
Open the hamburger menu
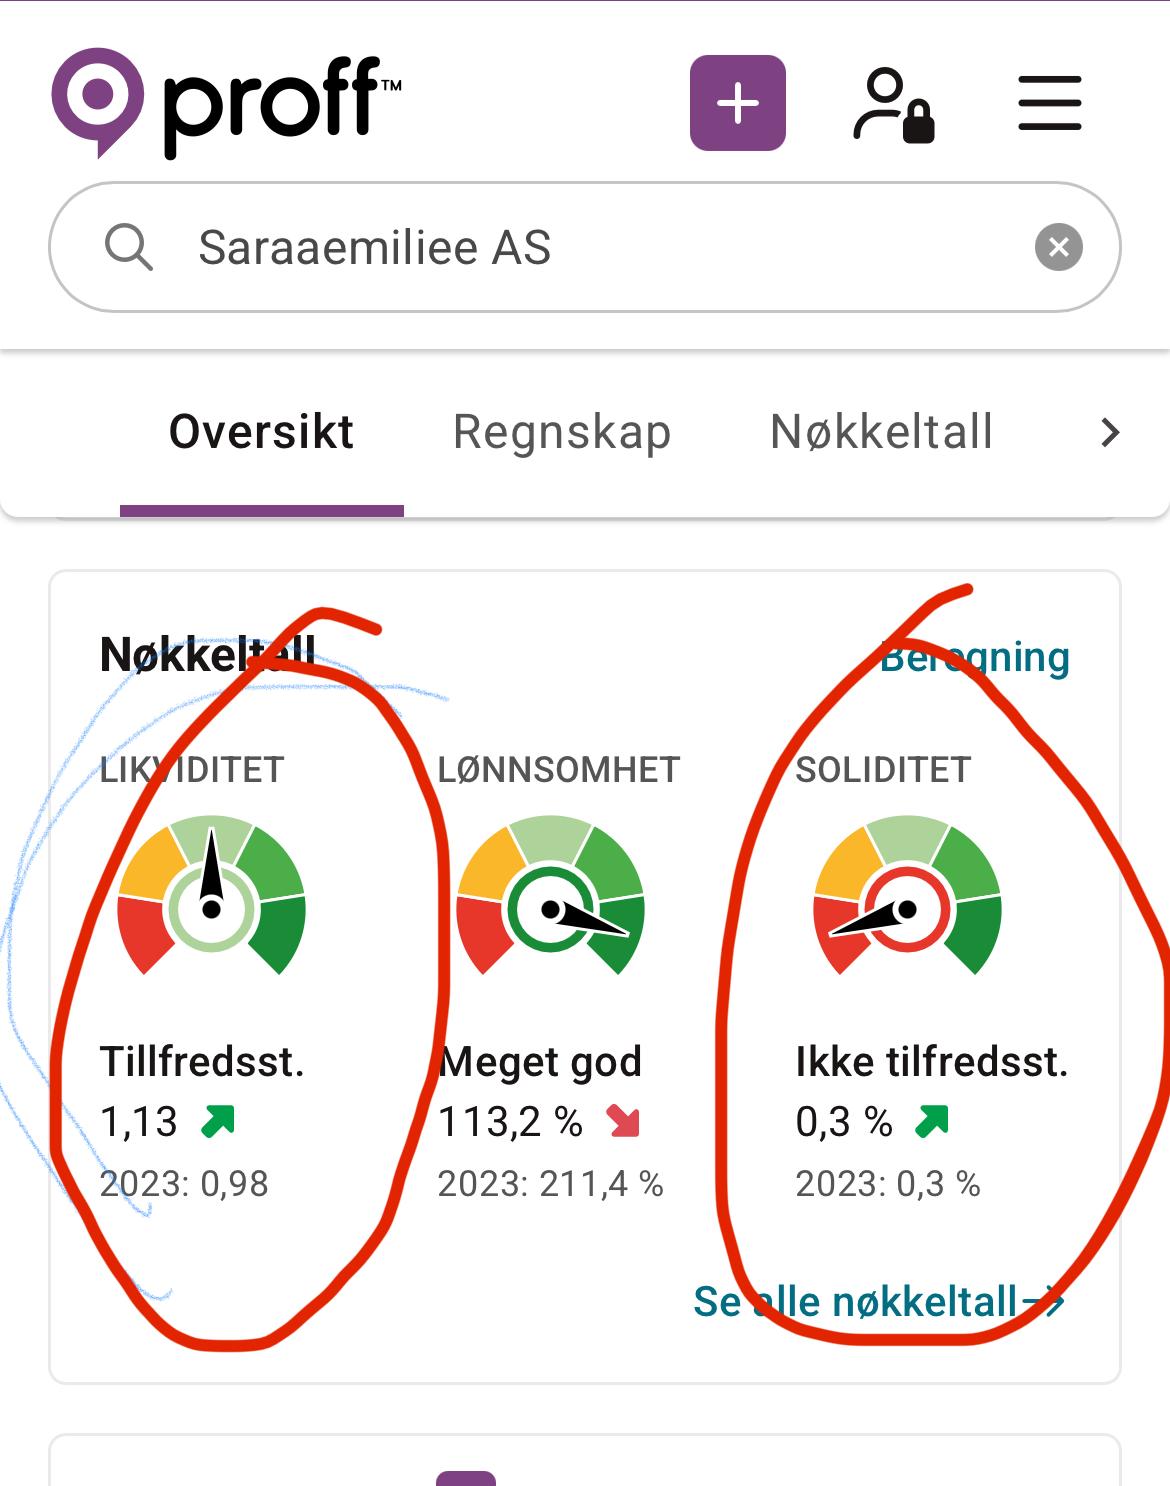coord(1049,103)
